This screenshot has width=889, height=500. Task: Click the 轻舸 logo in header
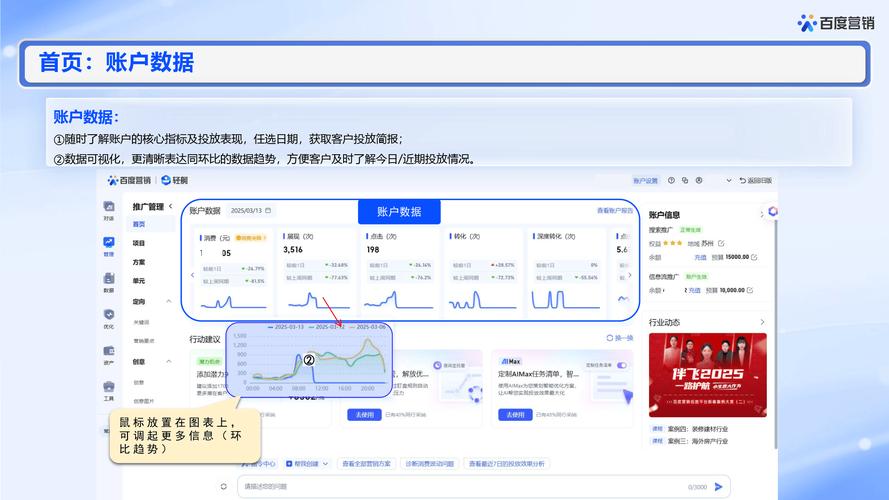[174, 180]
